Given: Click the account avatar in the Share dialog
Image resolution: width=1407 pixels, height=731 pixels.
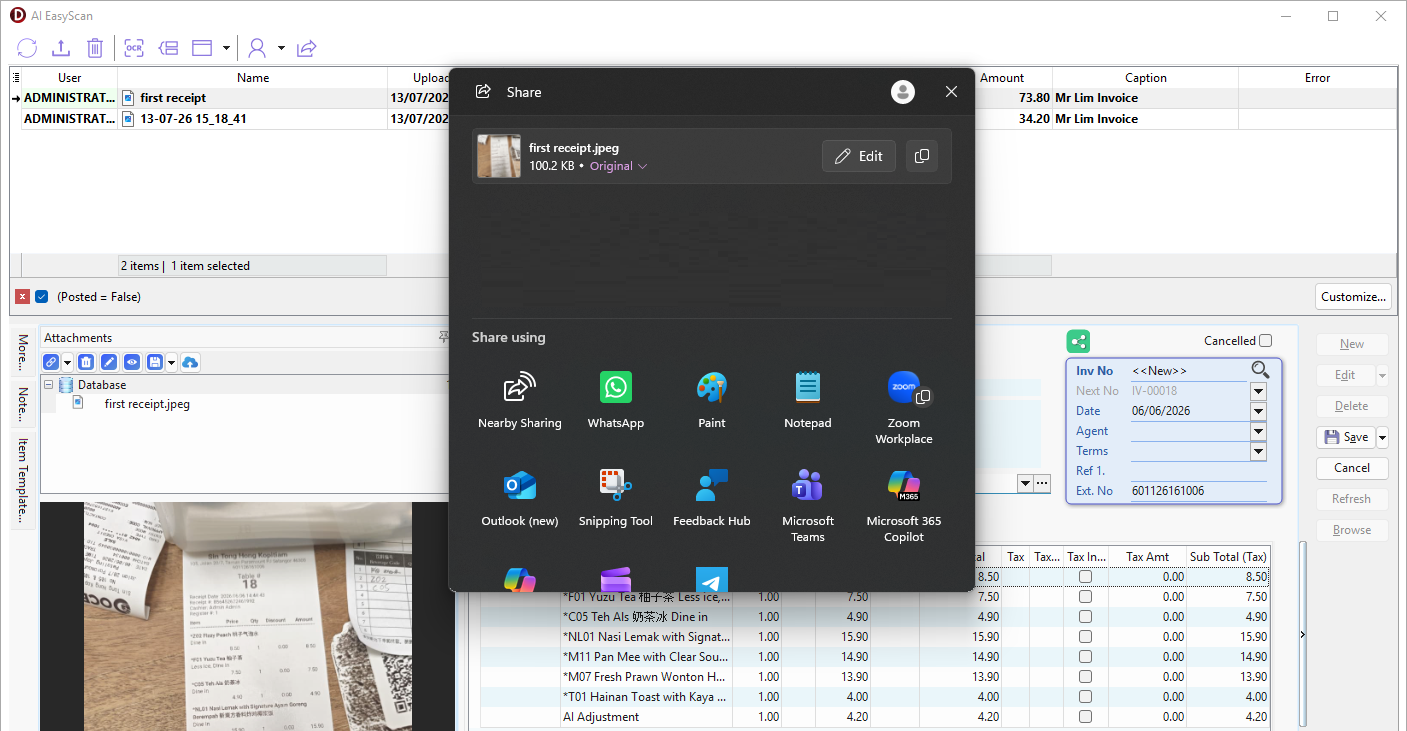Looking at the screenshot, I should click(x=903, y=92).
